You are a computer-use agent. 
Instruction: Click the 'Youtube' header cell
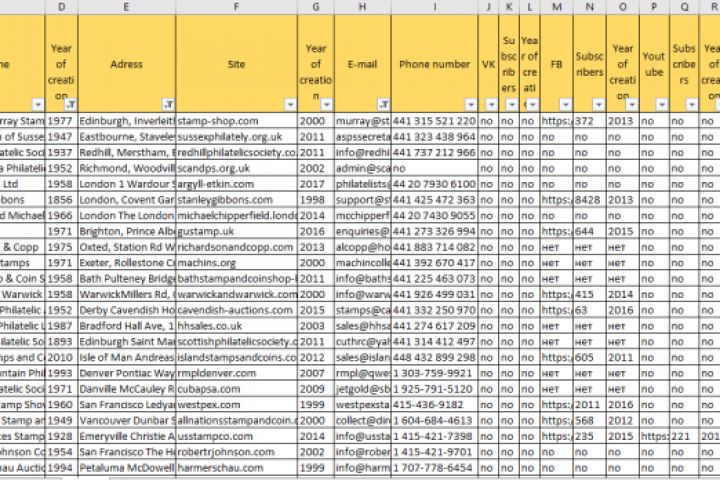(x=654, y=64)
